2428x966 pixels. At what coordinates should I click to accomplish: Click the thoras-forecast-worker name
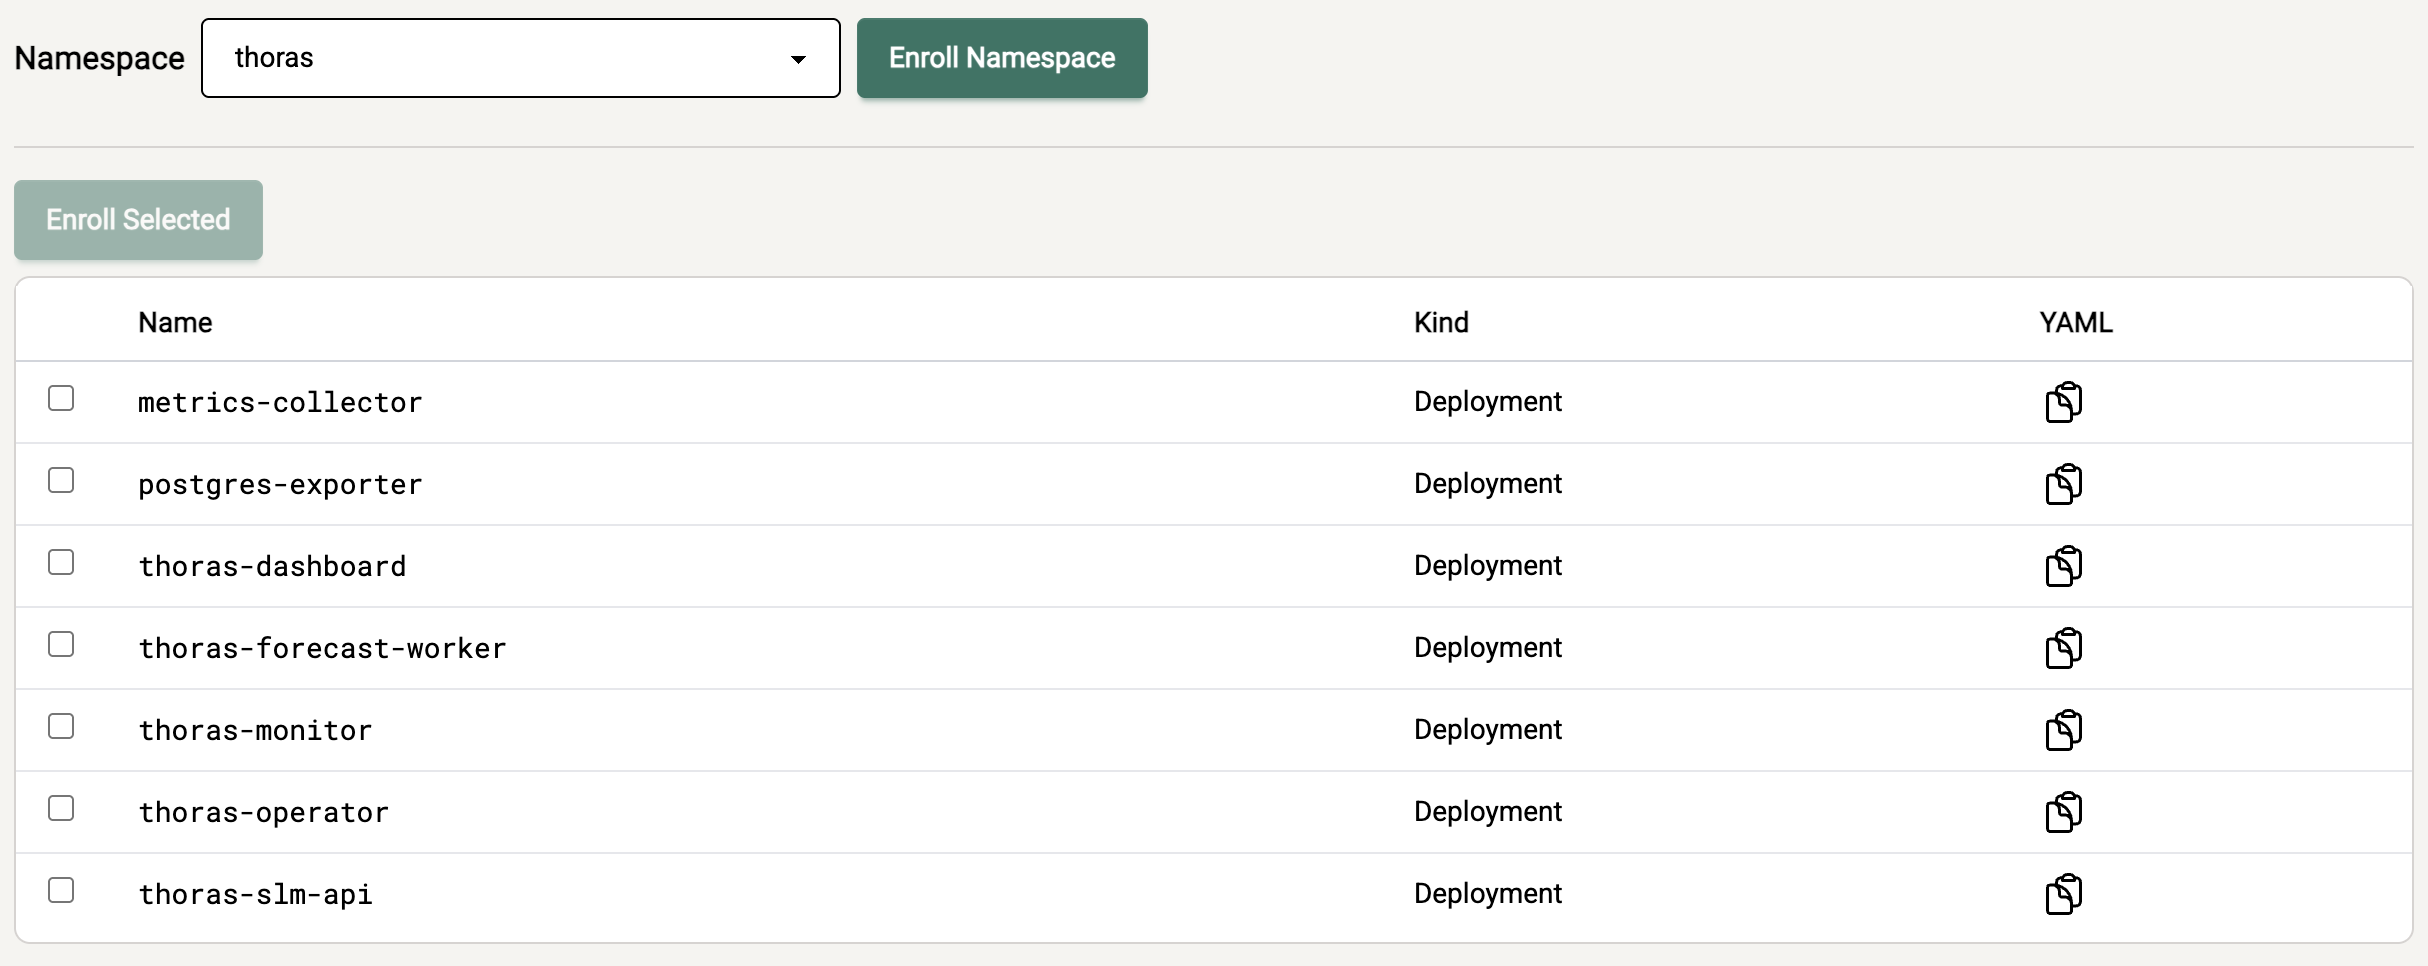(322, 648)
